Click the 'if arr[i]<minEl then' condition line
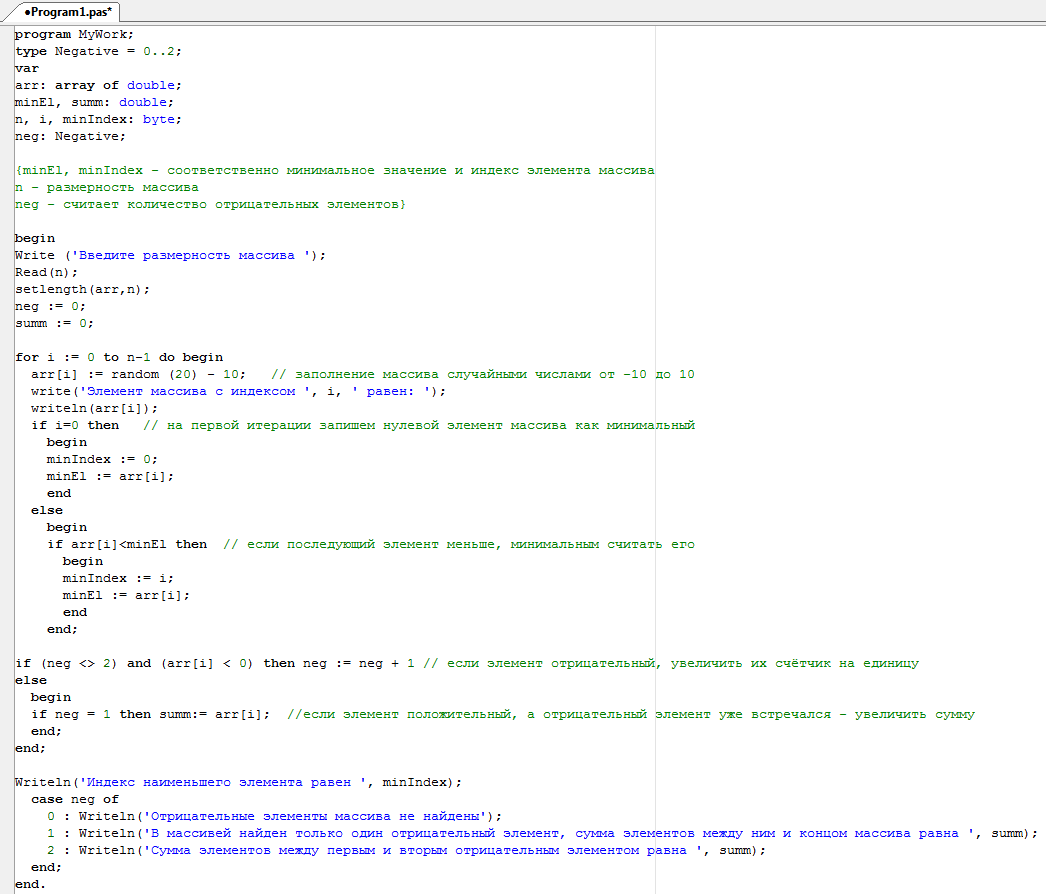The width and height of the screenshot is (1046, 894). 127,544
